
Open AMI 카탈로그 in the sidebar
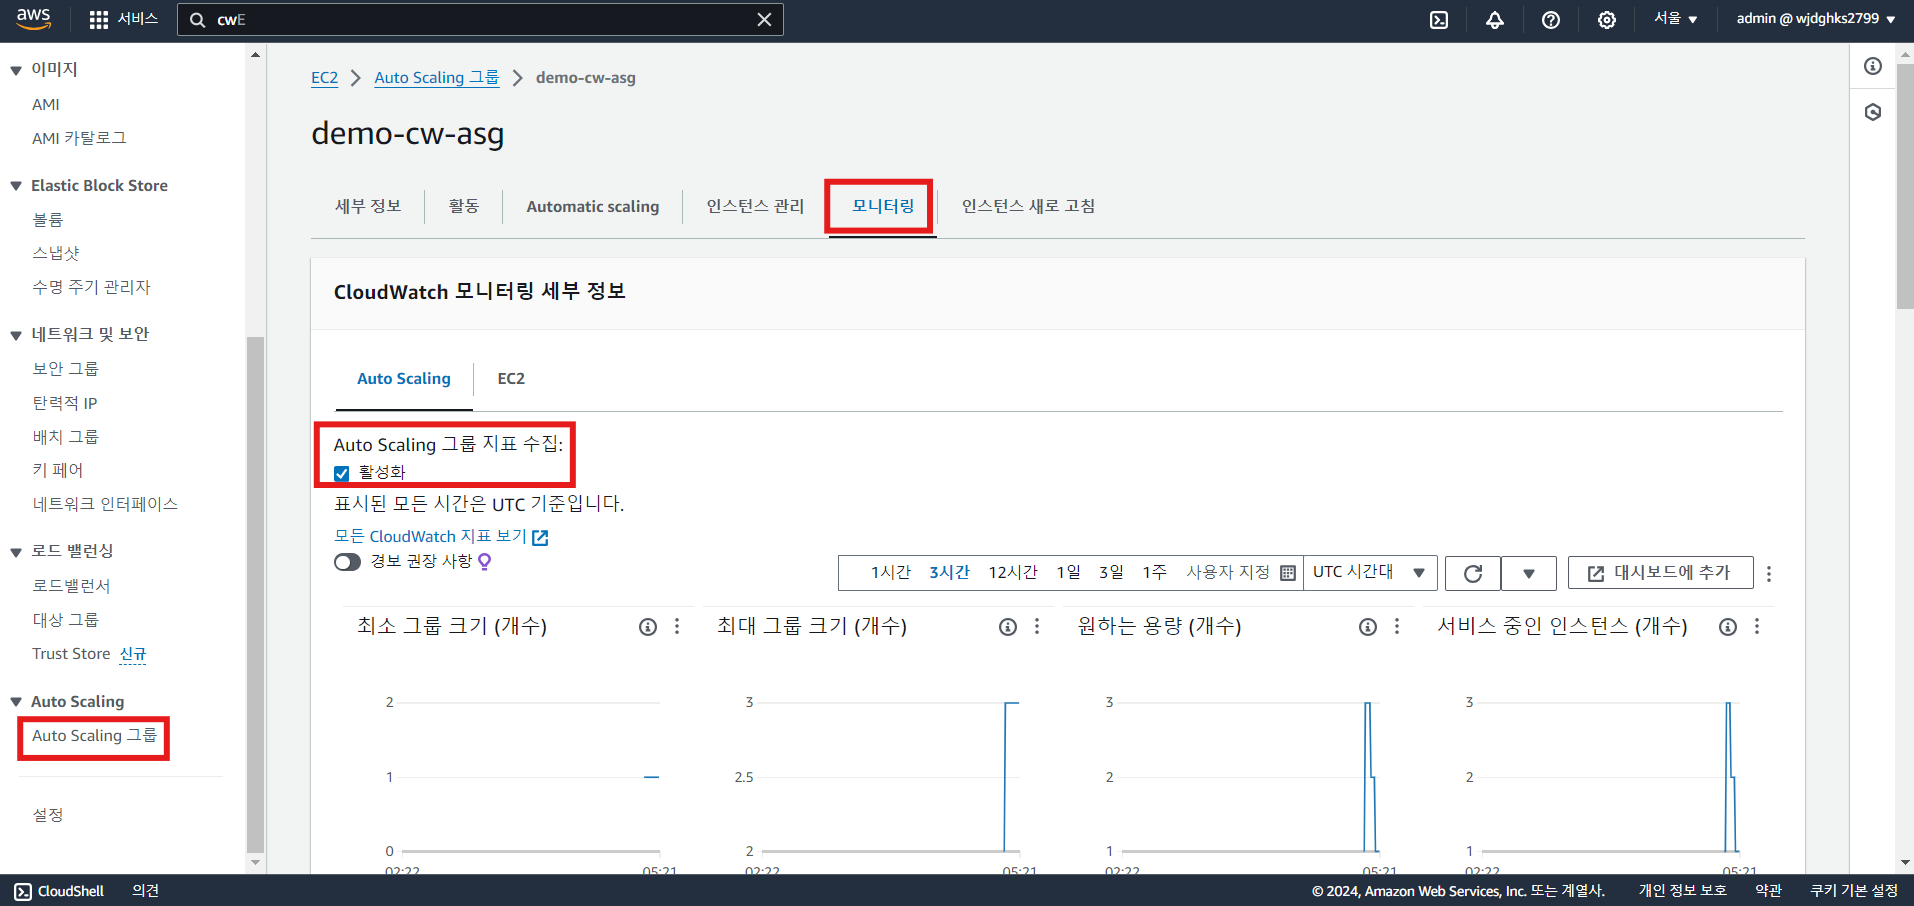(79, 138)
